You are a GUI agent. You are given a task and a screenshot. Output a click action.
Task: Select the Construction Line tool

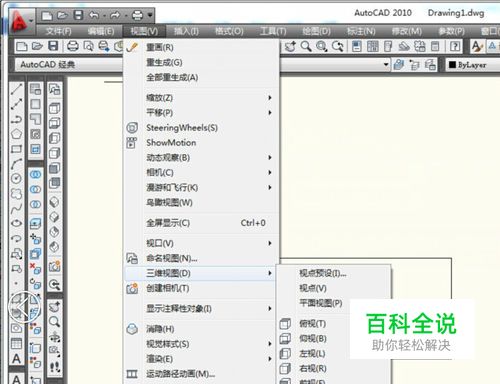click(x=16, y=104)
